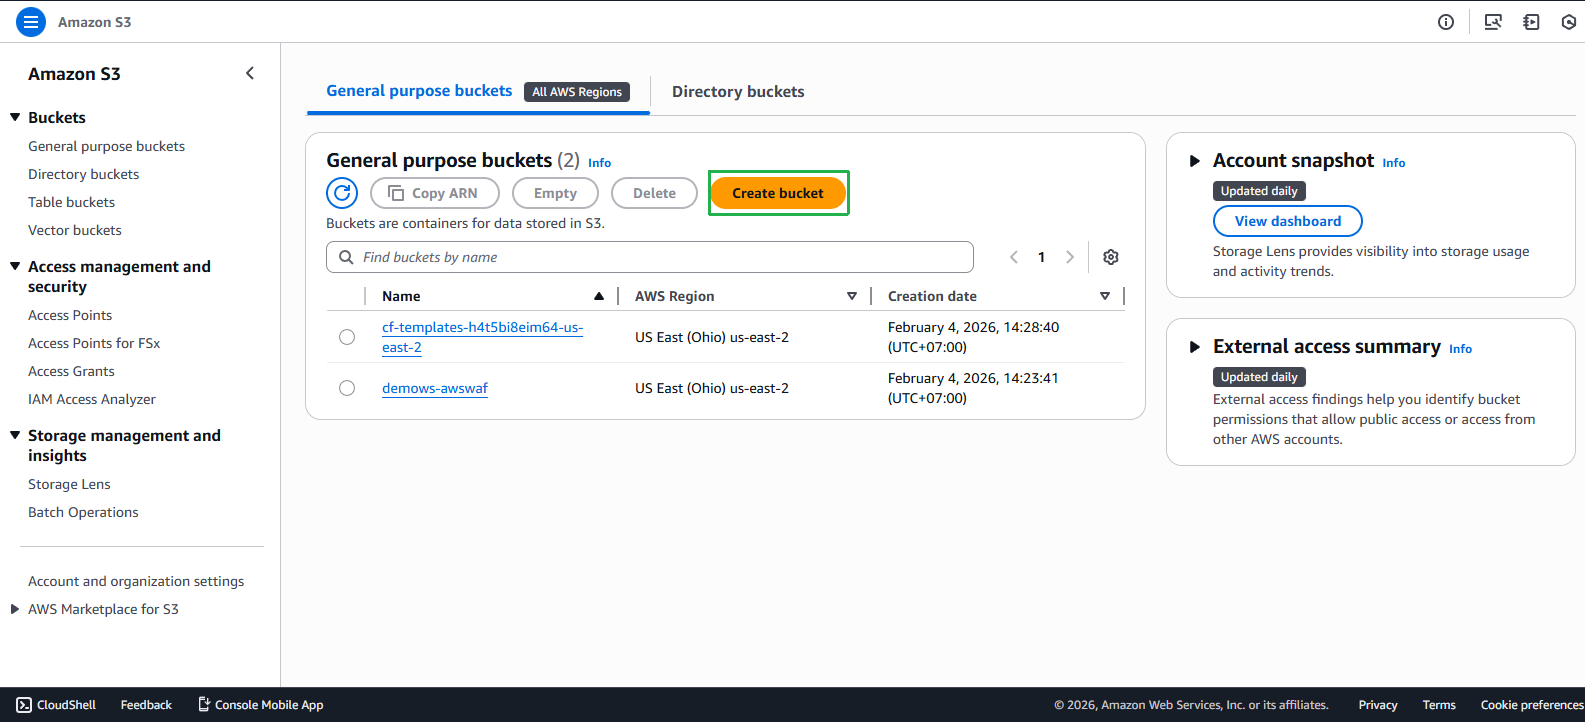The width and height of the screenshot is (1585, 722).
Task: Go to previous page of buckets
Action: coord(1014,257)
